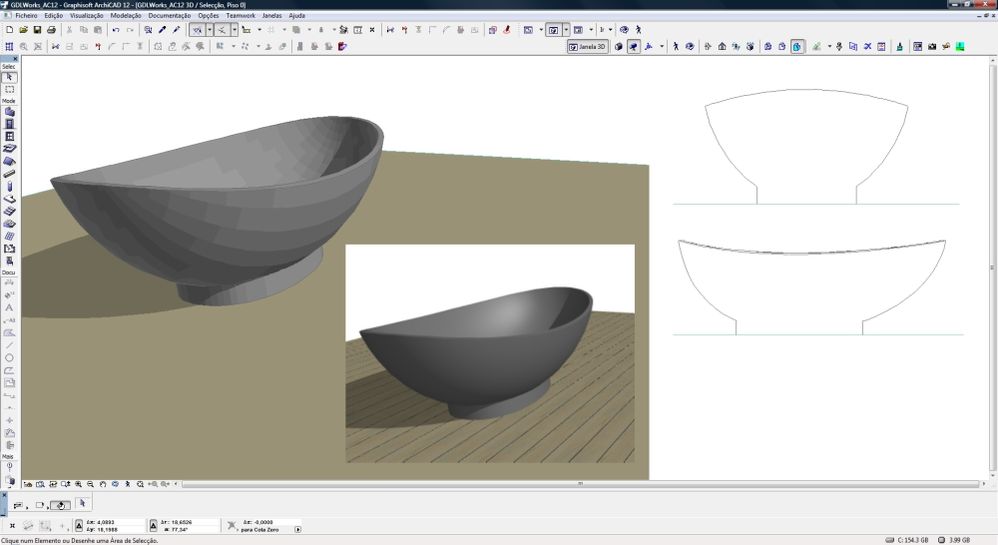This screenshot has height=545, width=998.
Task: Expand the guide lines dropdown arrow
Action: point(209,30)
